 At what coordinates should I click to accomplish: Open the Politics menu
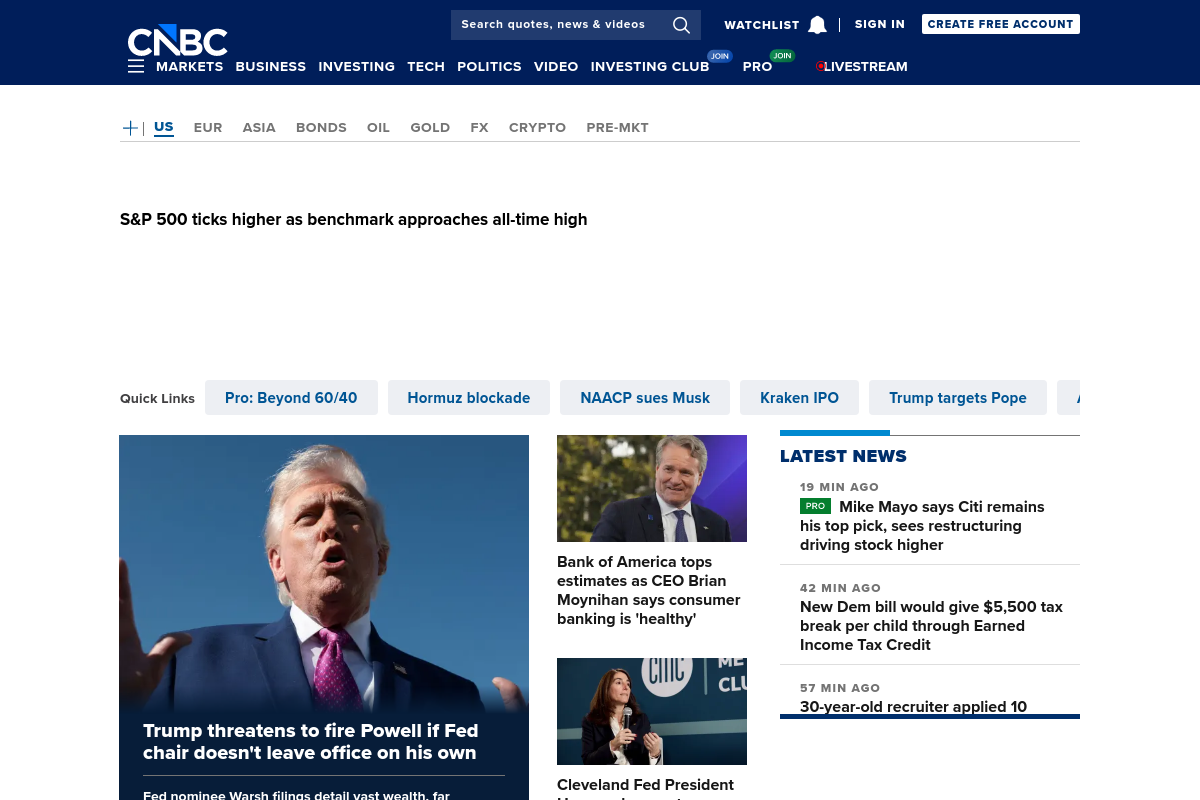(489, 67)
